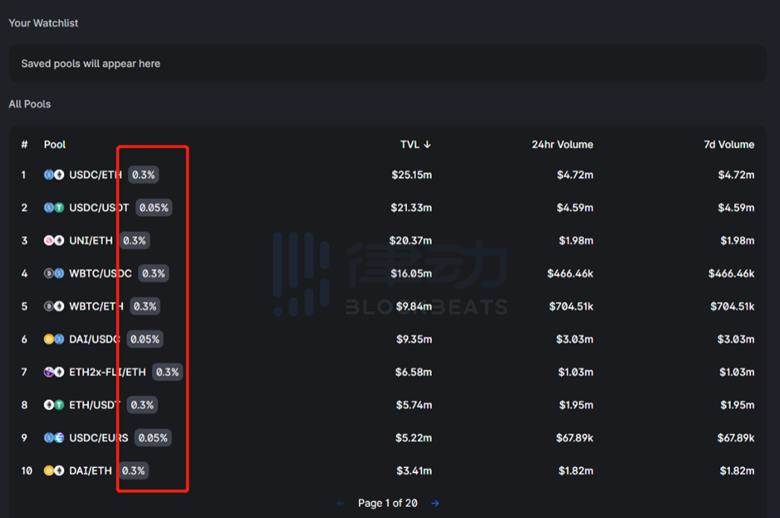Click the 0.05% fee badge on USDC/USDT
The width and height of the screenshot is (780, 518).
coord(154,207)
